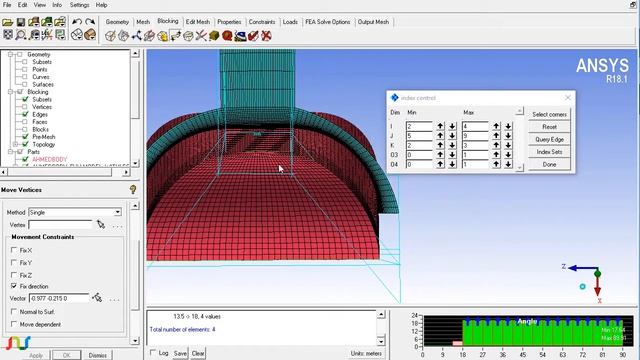The height and width of the screenshot is (360, 640).
Task: Enable the Fix X checkbox
Action: 13,250
